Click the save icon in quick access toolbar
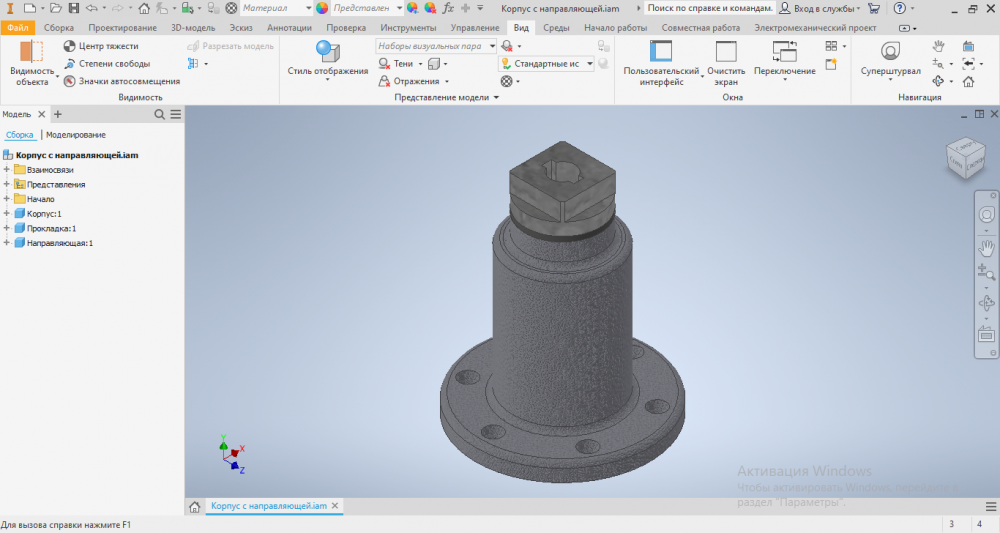This screenshot has height=533, width=1000. [73, 8]
